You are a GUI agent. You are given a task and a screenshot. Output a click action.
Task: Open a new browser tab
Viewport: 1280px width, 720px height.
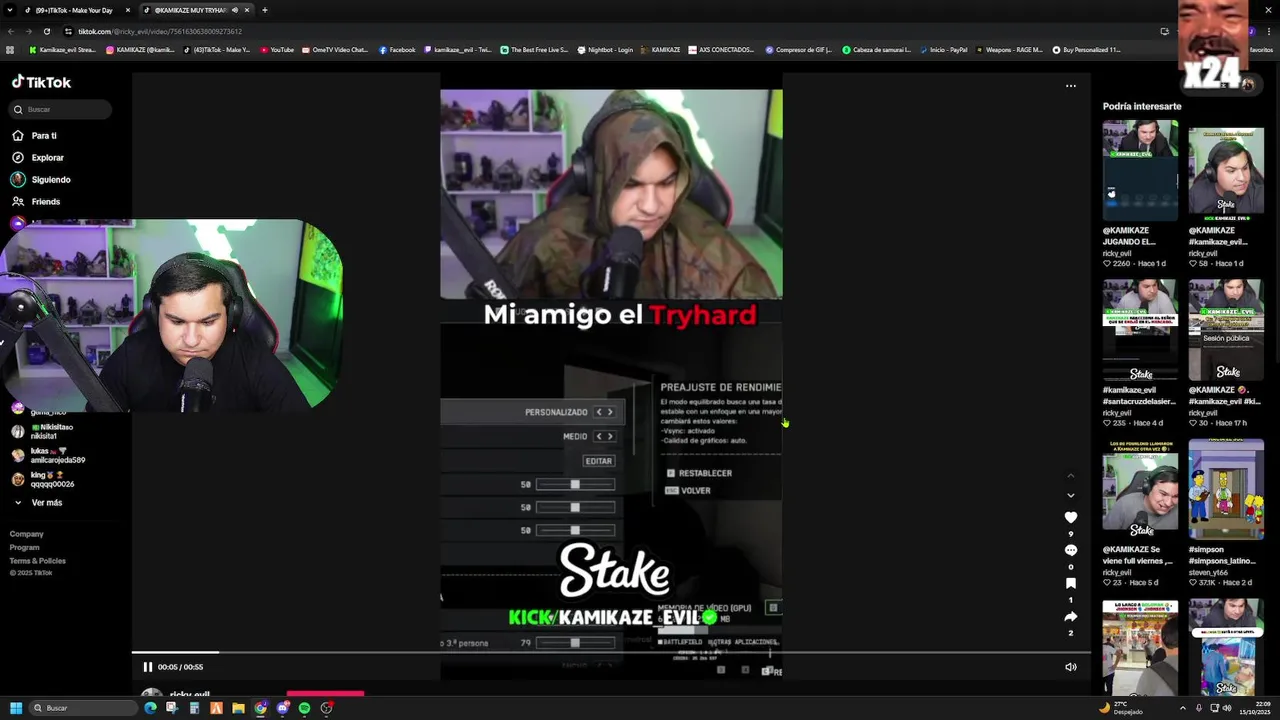click(x=264, y=10)
